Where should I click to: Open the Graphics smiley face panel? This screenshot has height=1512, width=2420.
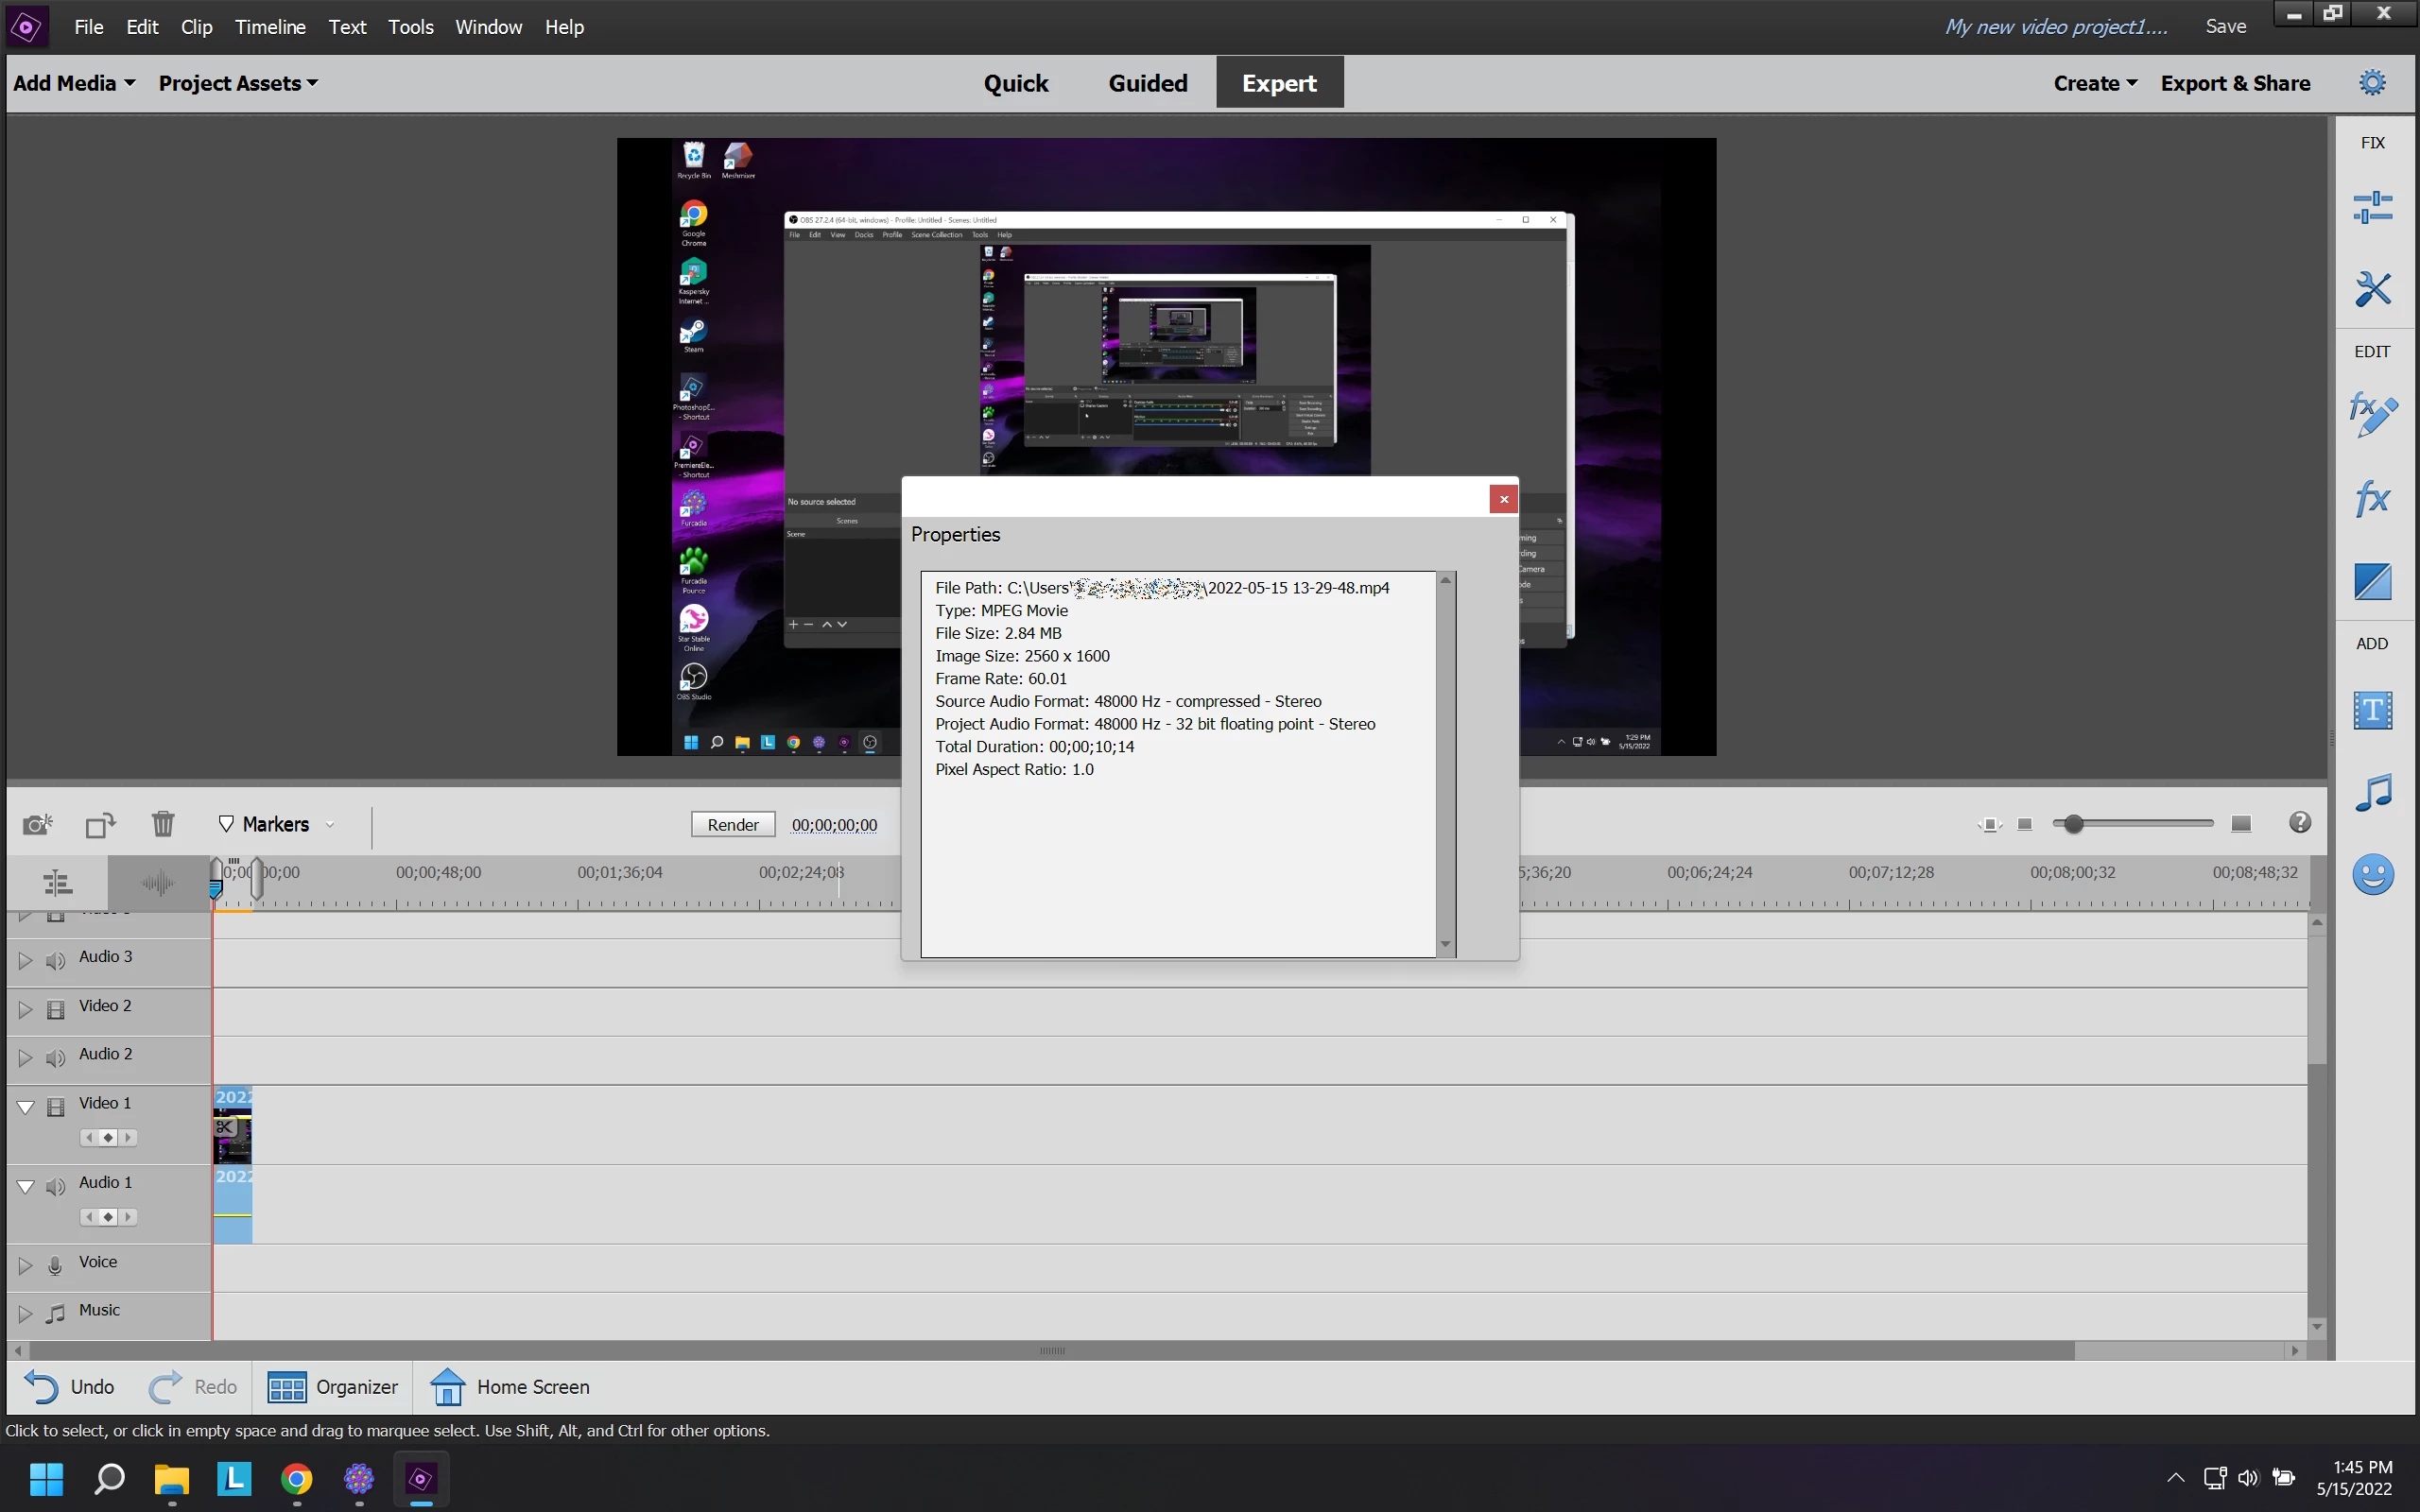pyautogui.click(x=2372, y=875)
